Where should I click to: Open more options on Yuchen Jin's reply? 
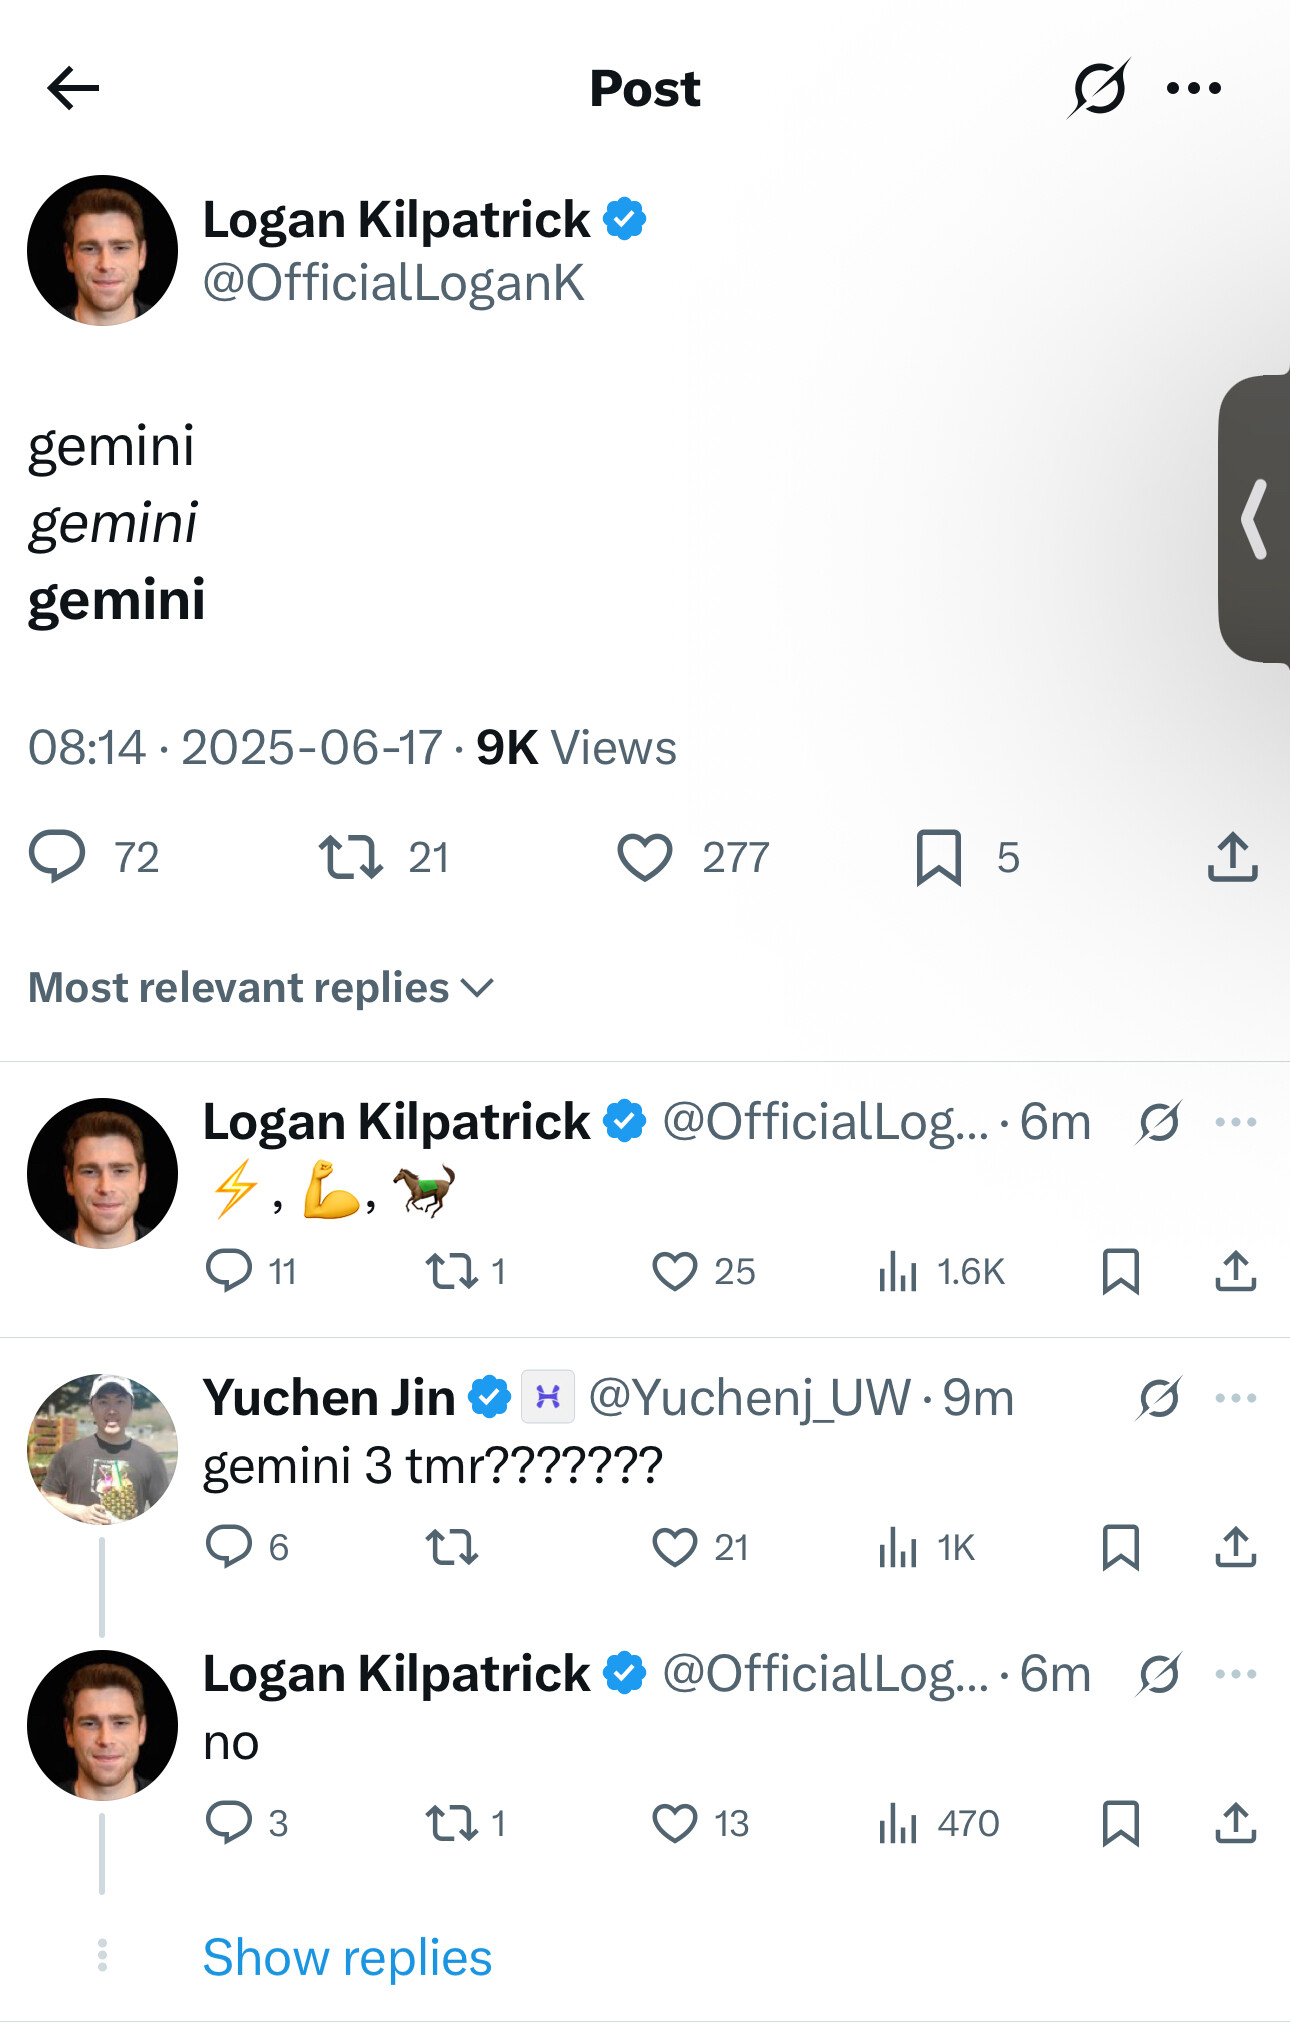(1235, 1398)
